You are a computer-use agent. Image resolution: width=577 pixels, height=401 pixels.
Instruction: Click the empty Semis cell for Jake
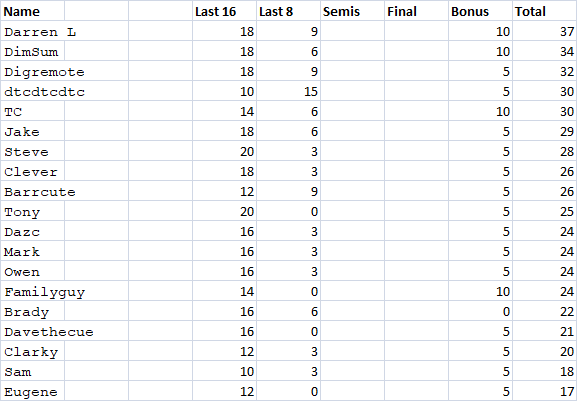(352, 131)
